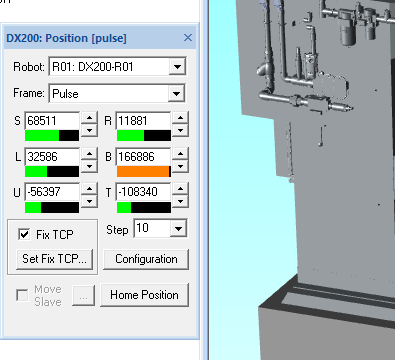Click the L axis green range bar
The width and height of the screenshot is (395, 360).
click(x=52, y=171)
